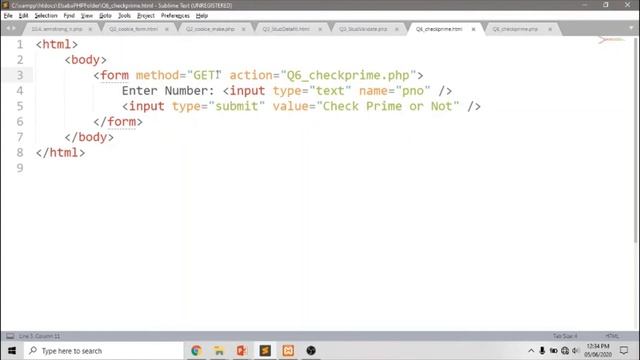Switch to the Q2_cookie_form.html tab
Screen dimensions: 640x360
pyautogui.click(x=133, y=29)
